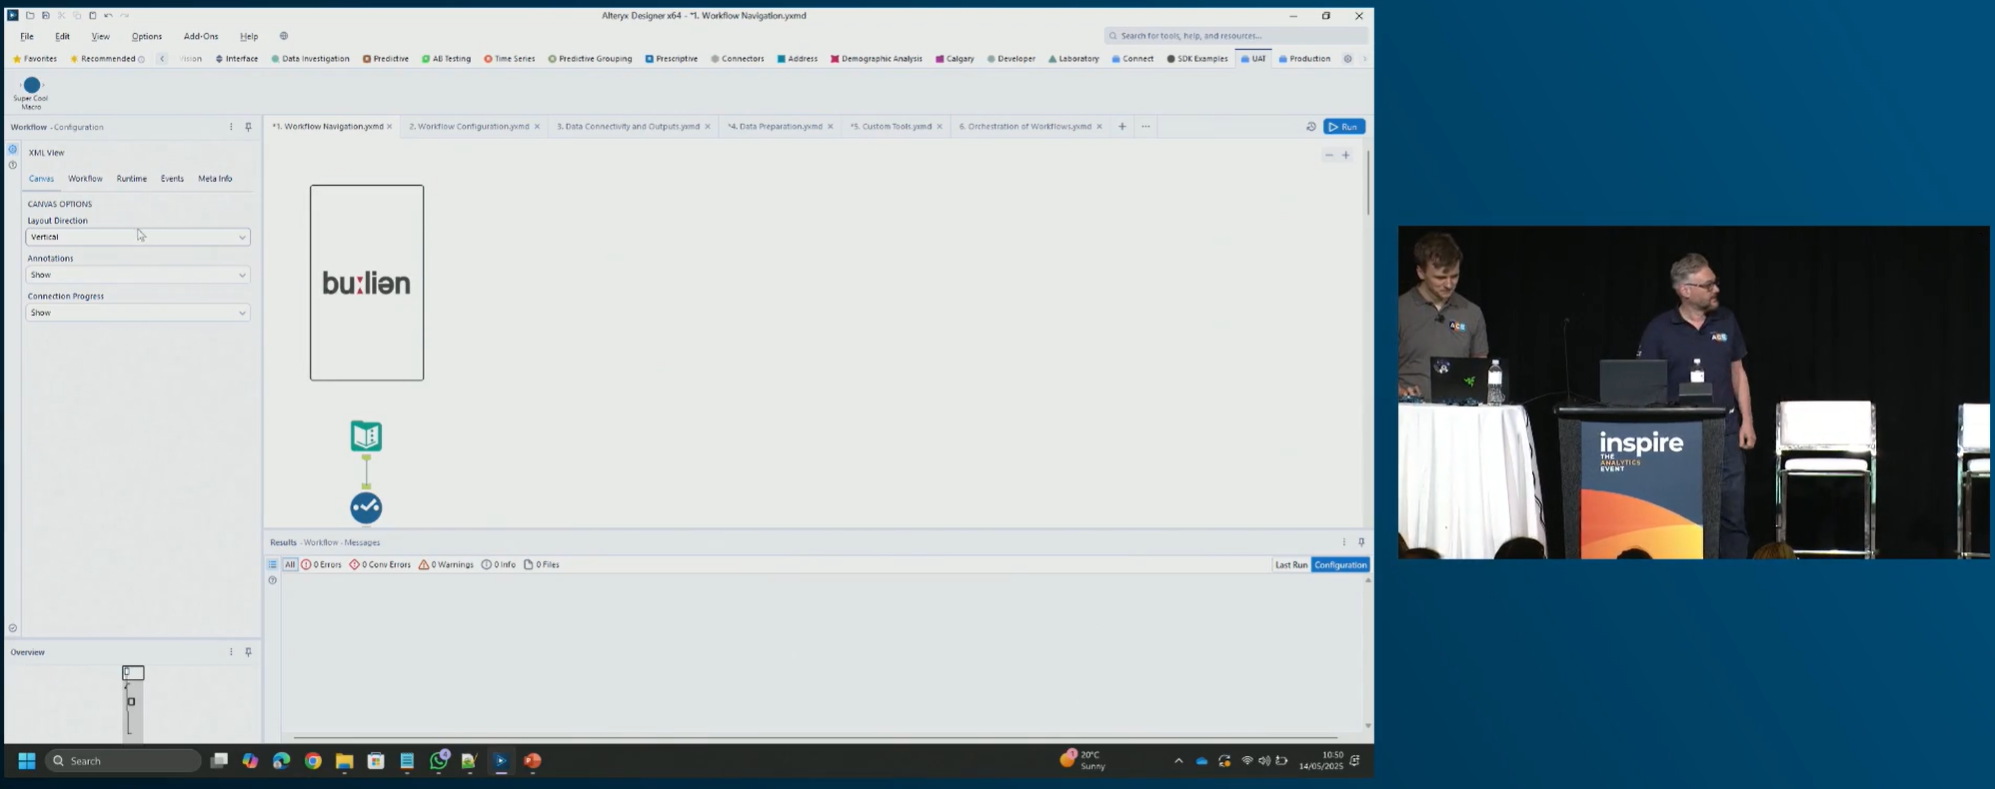Screen dimensions: 1995x789
Task: Pin the Results panel
Action: coord(1361,542)
